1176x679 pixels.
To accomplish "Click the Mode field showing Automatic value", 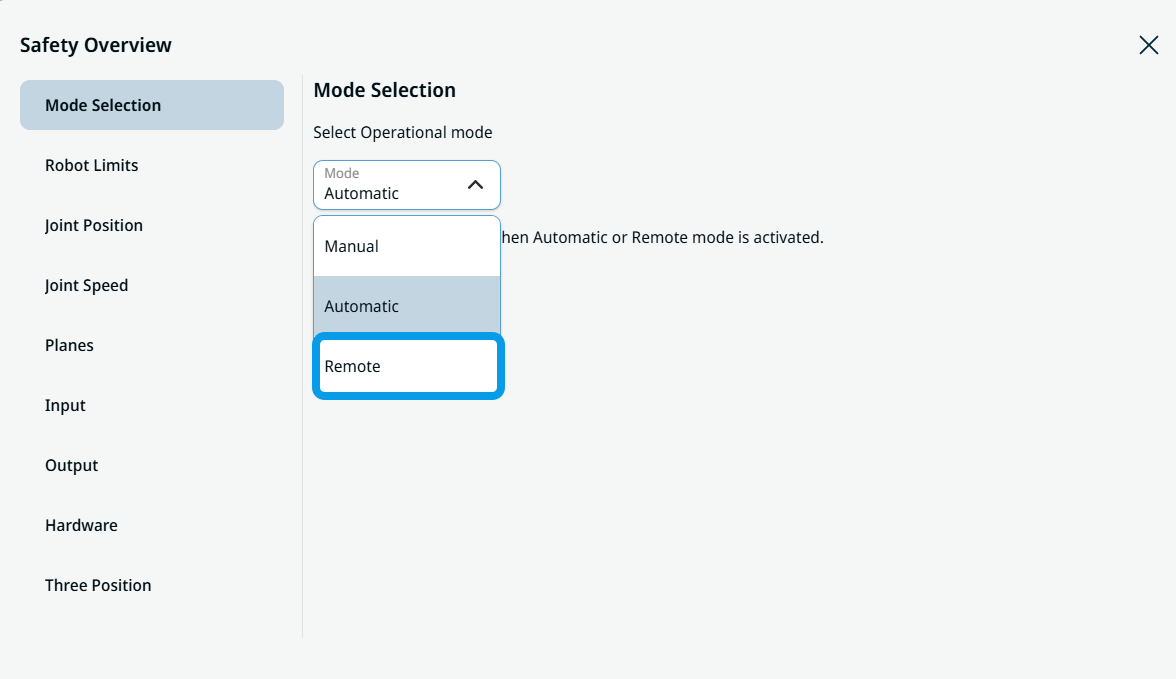I will pos(406,185).
